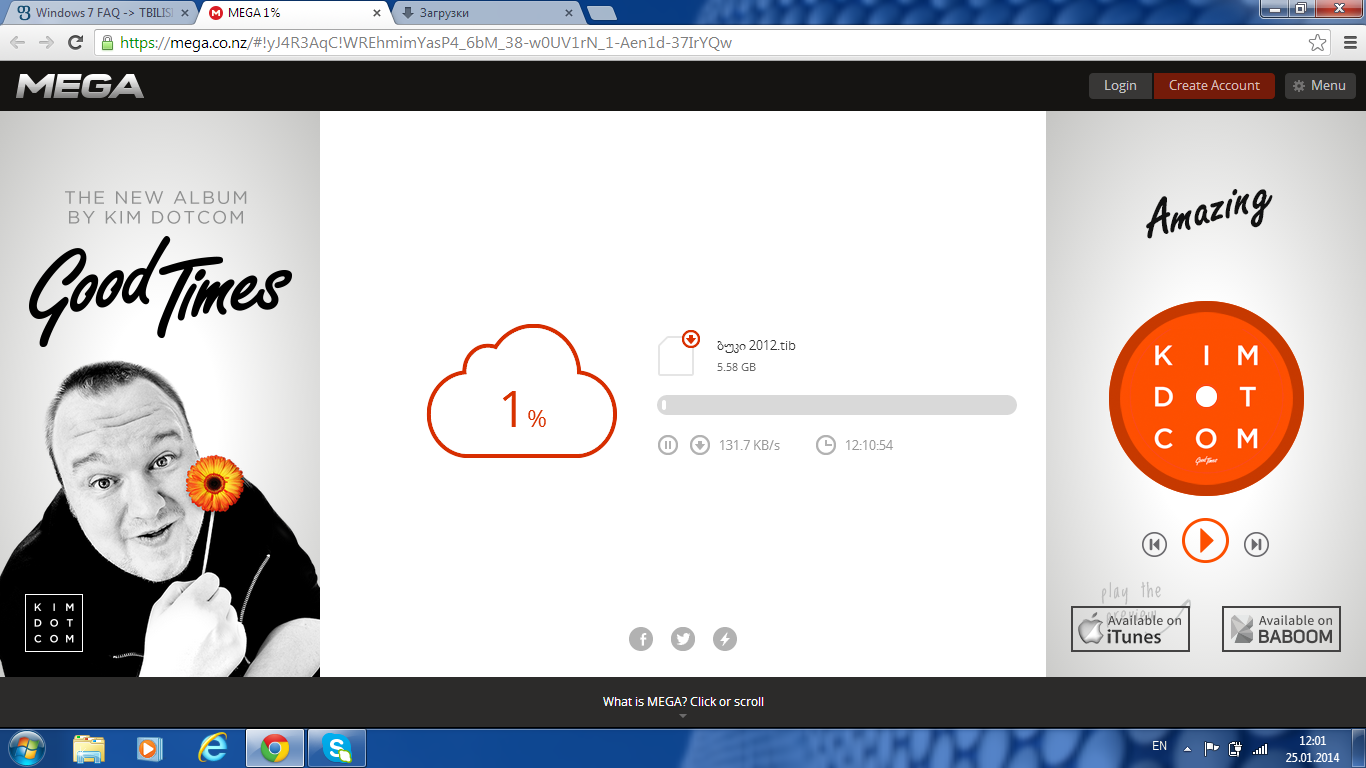Open Windows Explorer from taskbar
Viewport: 1366px width, 768px height.
point(89,748)
